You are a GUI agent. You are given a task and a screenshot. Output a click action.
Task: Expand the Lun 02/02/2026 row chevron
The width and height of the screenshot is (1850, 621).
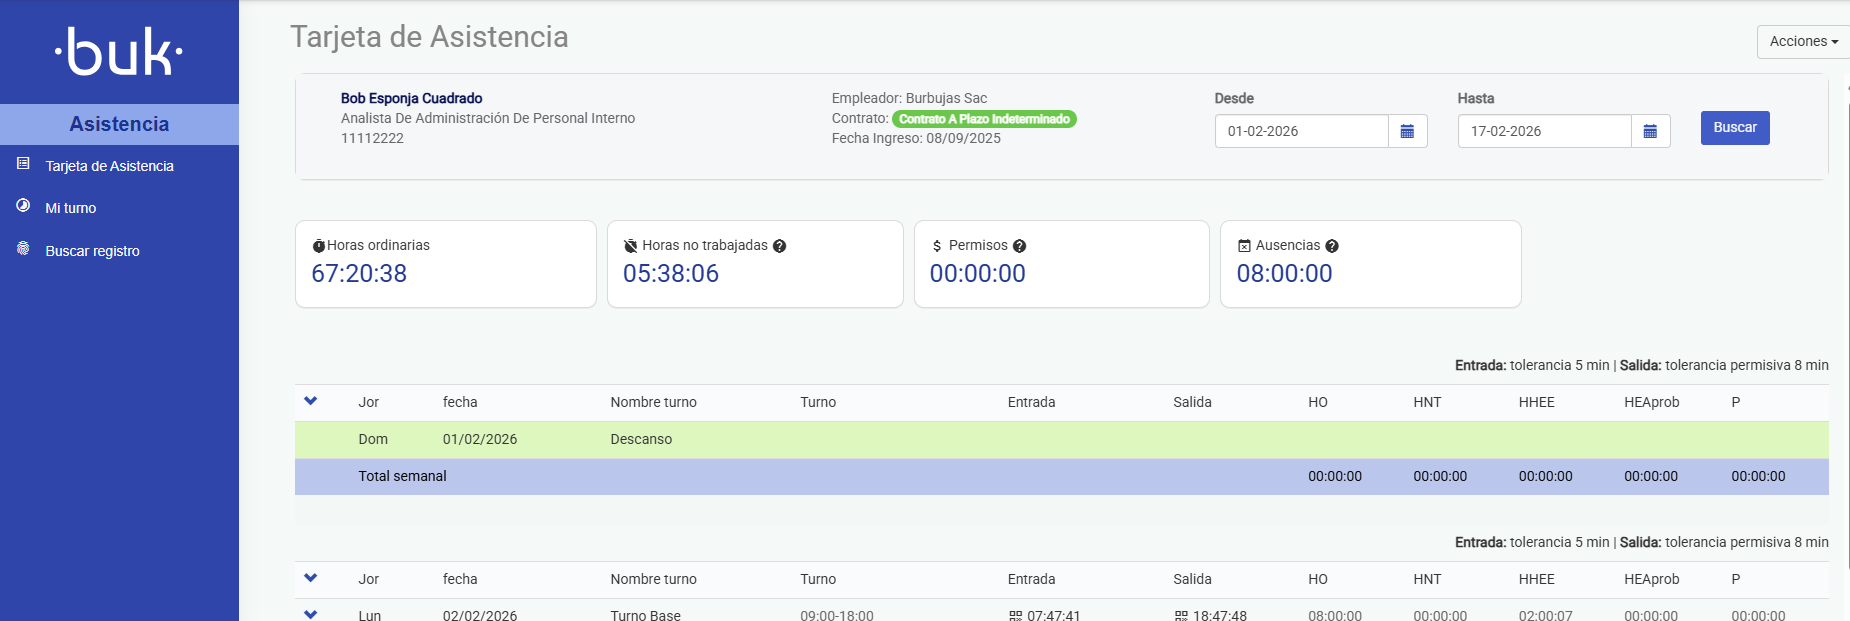(310, 614)
